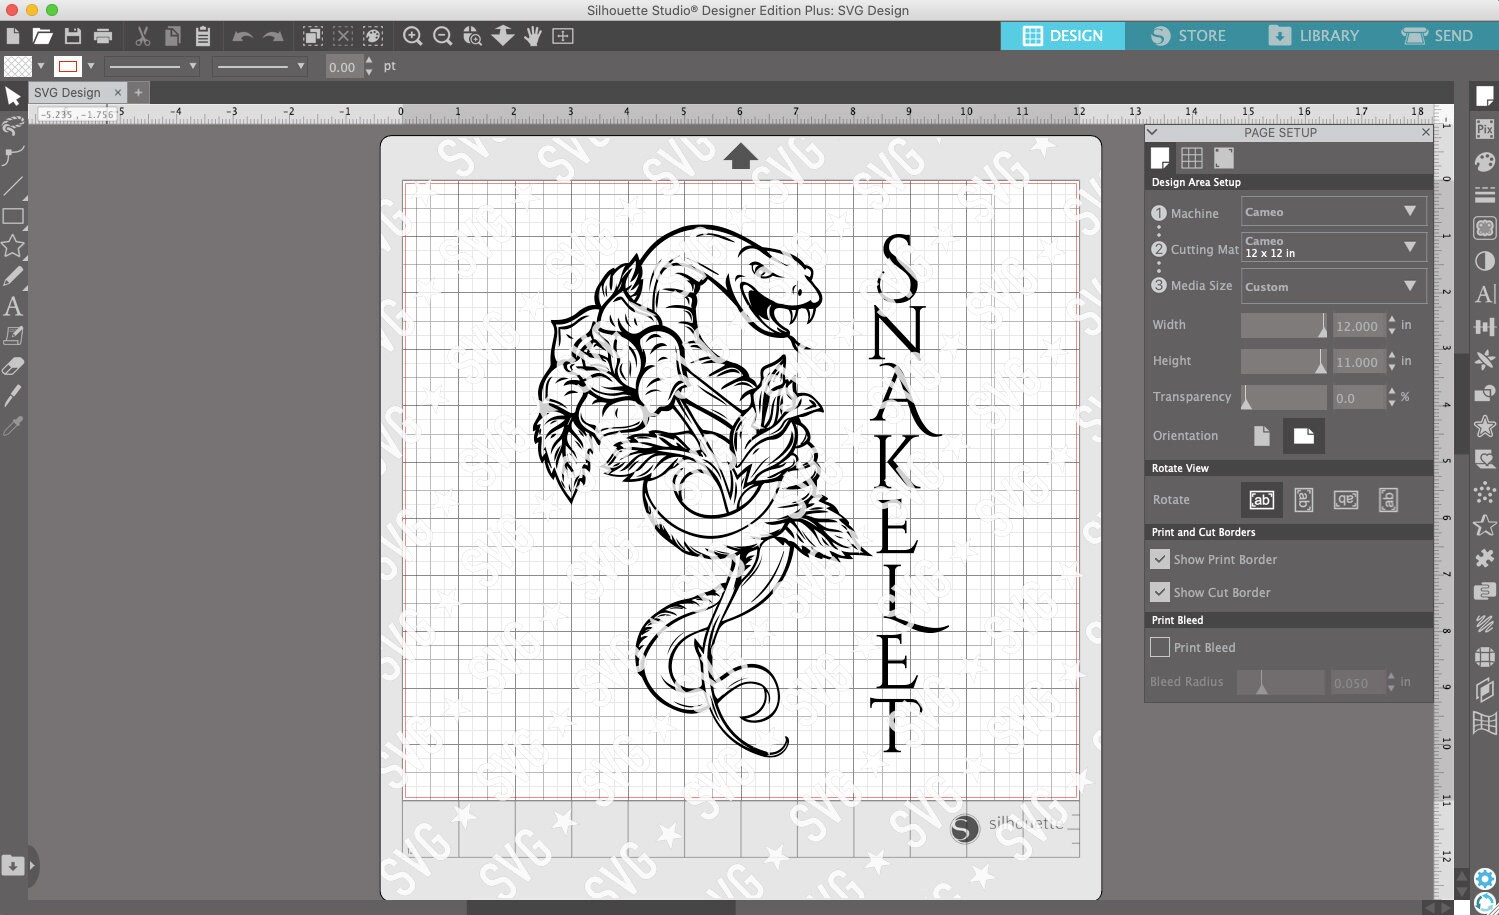Select landscape orientation for the page
This screenshot has width=1499, height=915.
(x=1304, y=435)
